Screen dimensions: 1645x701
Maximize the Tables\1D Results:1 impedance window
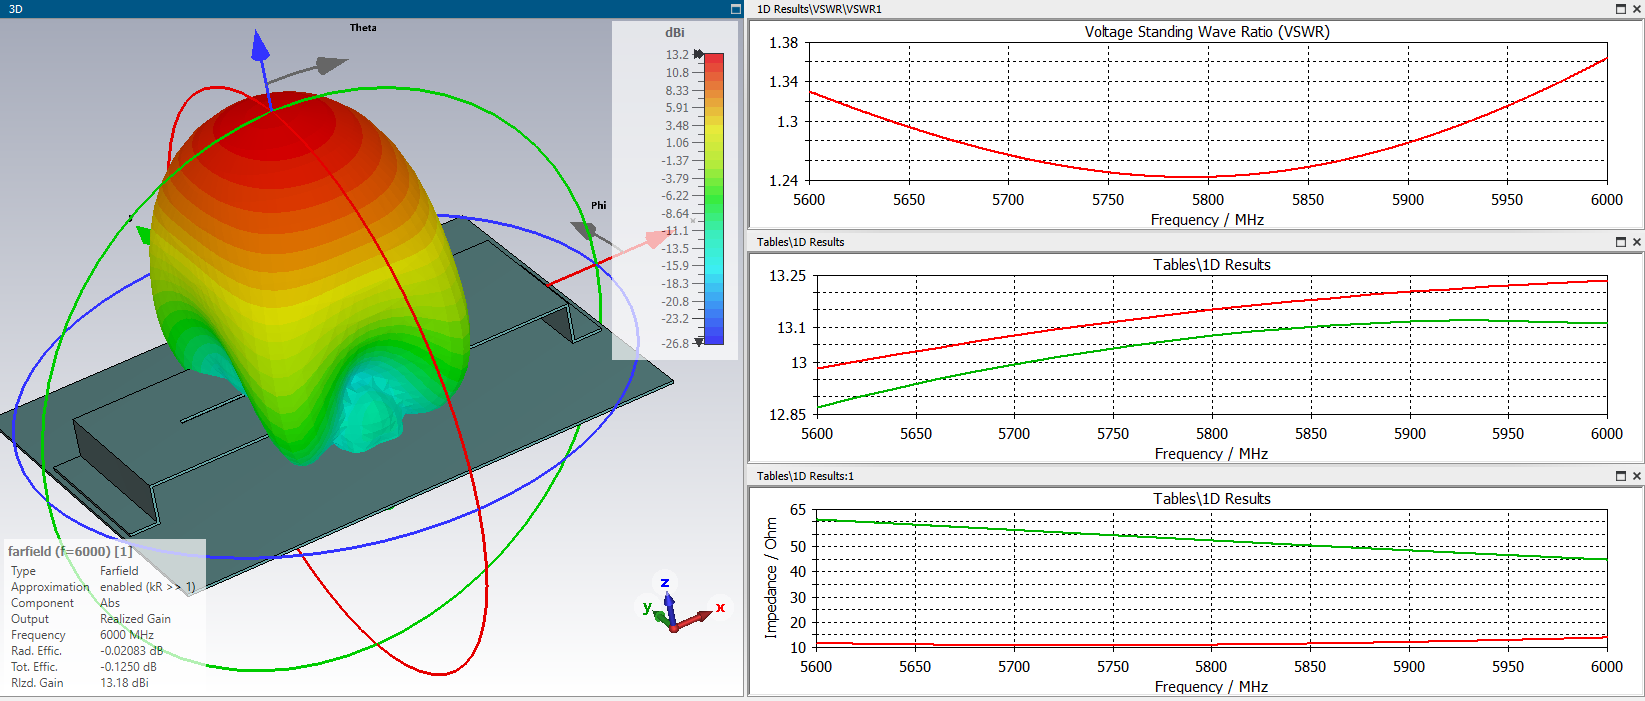tap(1621, 476)
